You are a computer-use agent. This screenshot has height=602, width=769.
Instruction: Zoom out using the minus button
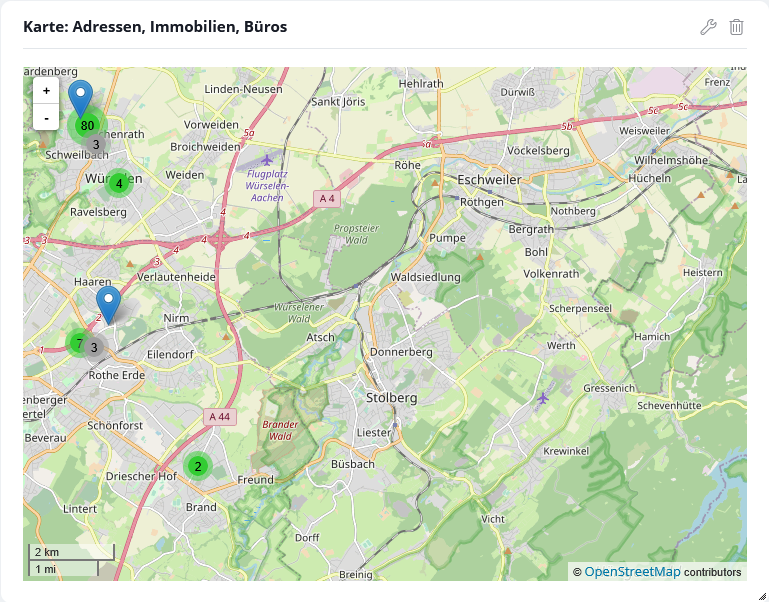(46, 116)
